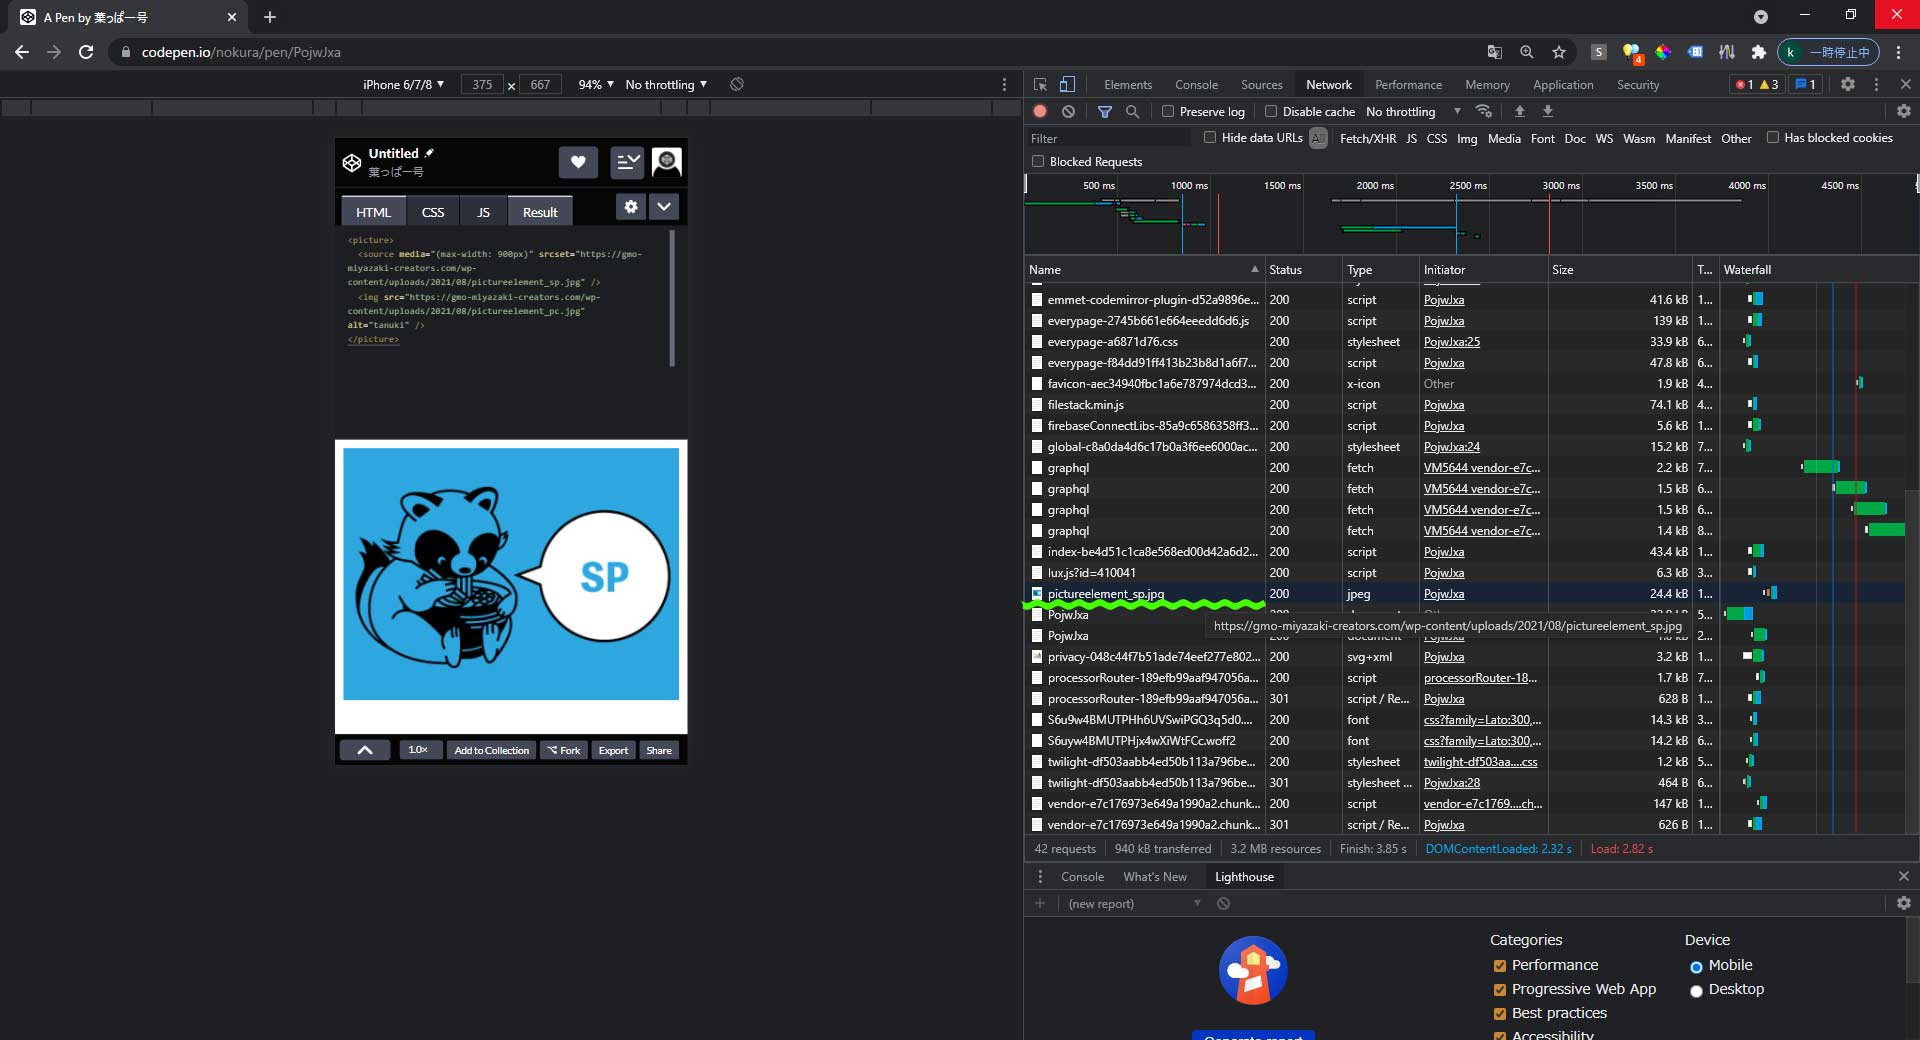1920x1040 pixels.
Task: Click Add to Collection button
Action: click(491, 750)
